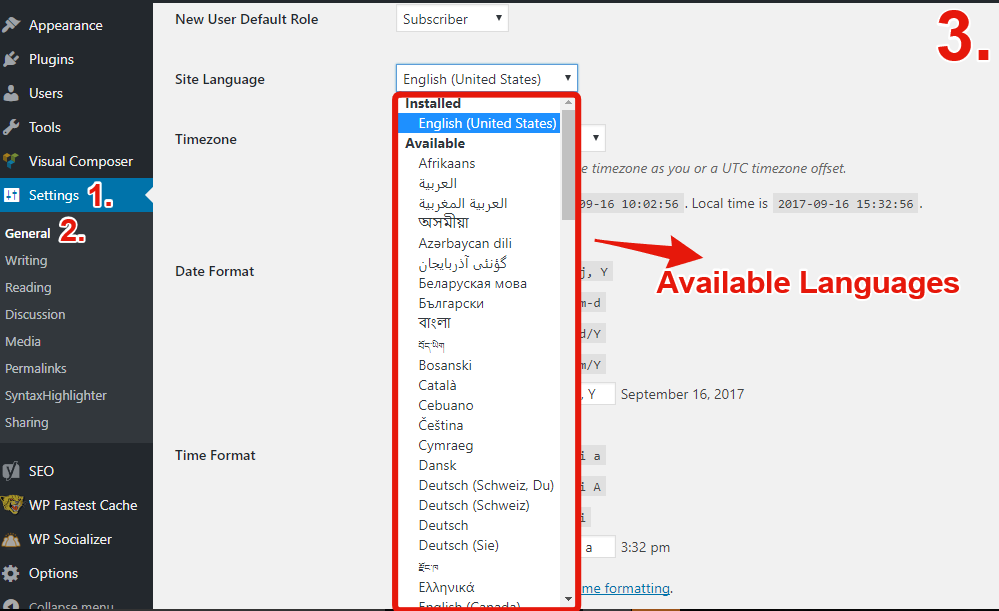
Task: Click the Settings sidebar icon
Action: click(12, 195)
